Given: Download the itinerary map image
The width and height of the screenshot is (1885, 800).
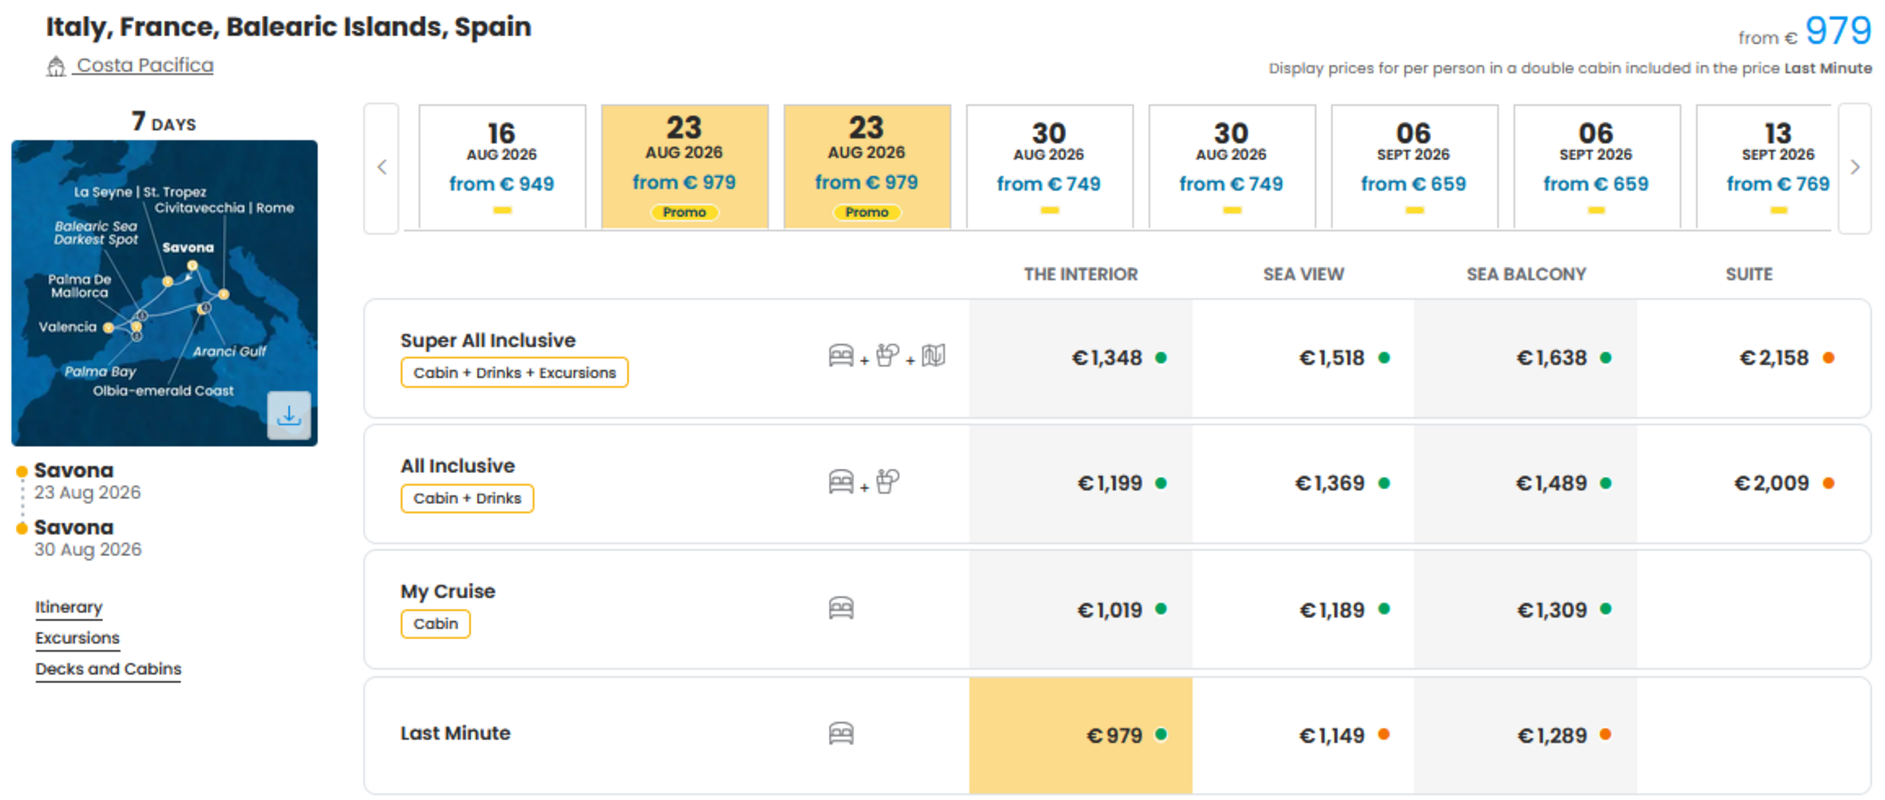Looking at the screenshot, I should pyautogui.click(x=289, y=415).
